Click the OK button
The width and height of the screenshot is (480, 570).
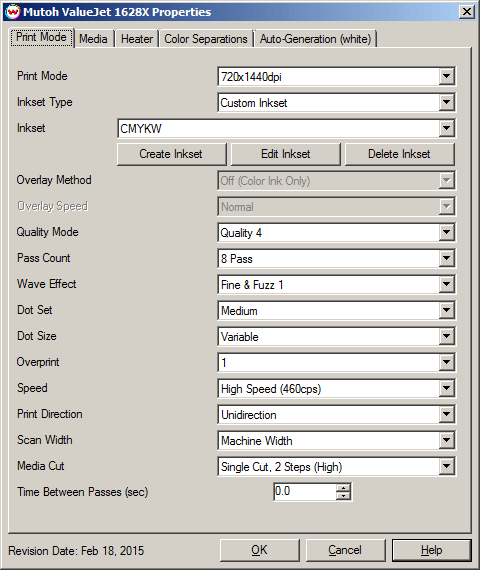(x=260, y=550)
